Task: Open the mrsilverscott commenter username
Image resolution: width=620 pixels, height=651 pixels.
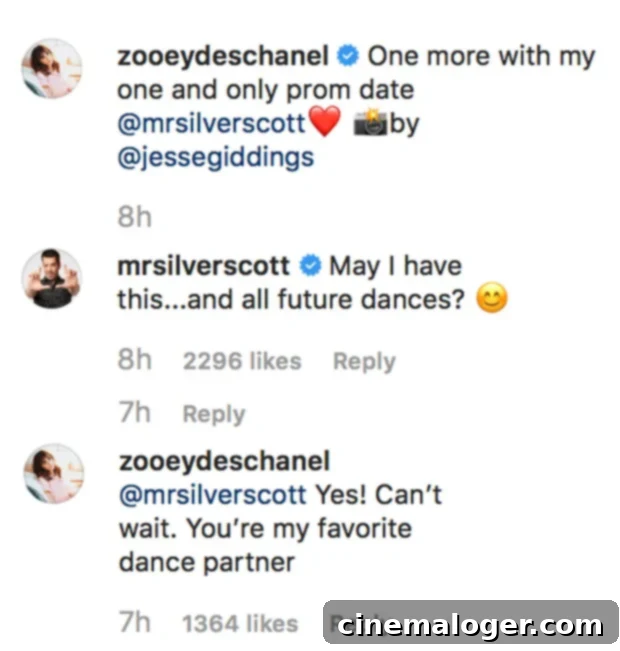Action: click(203, 267)
